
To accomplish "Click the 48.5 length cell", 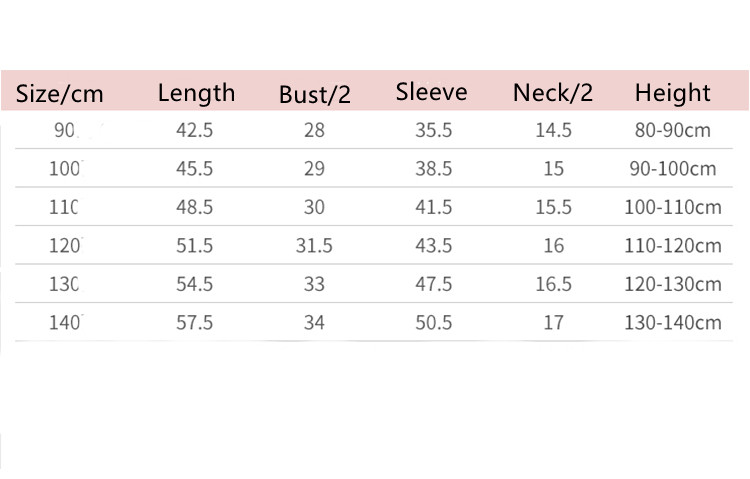I will coord(195,207).
